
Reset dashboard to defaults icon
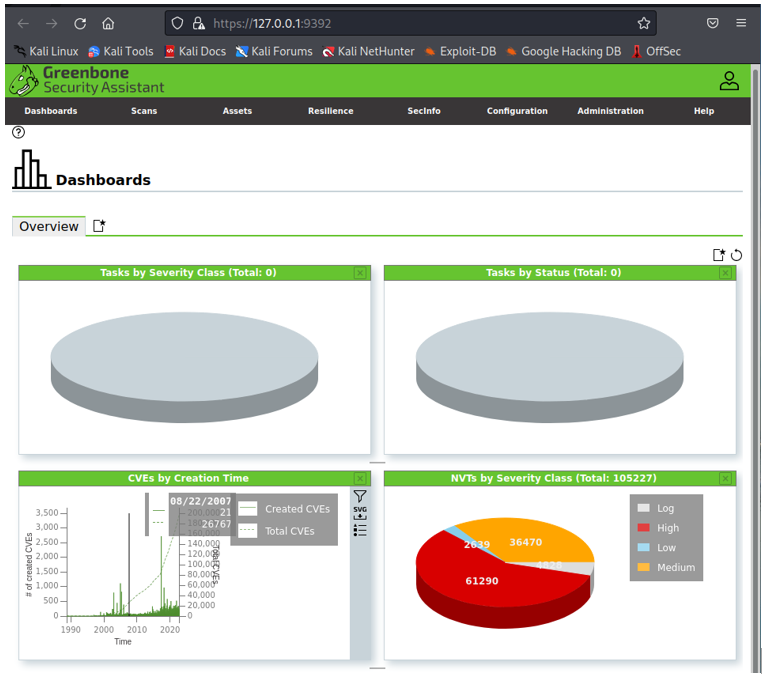pos(736,255)
